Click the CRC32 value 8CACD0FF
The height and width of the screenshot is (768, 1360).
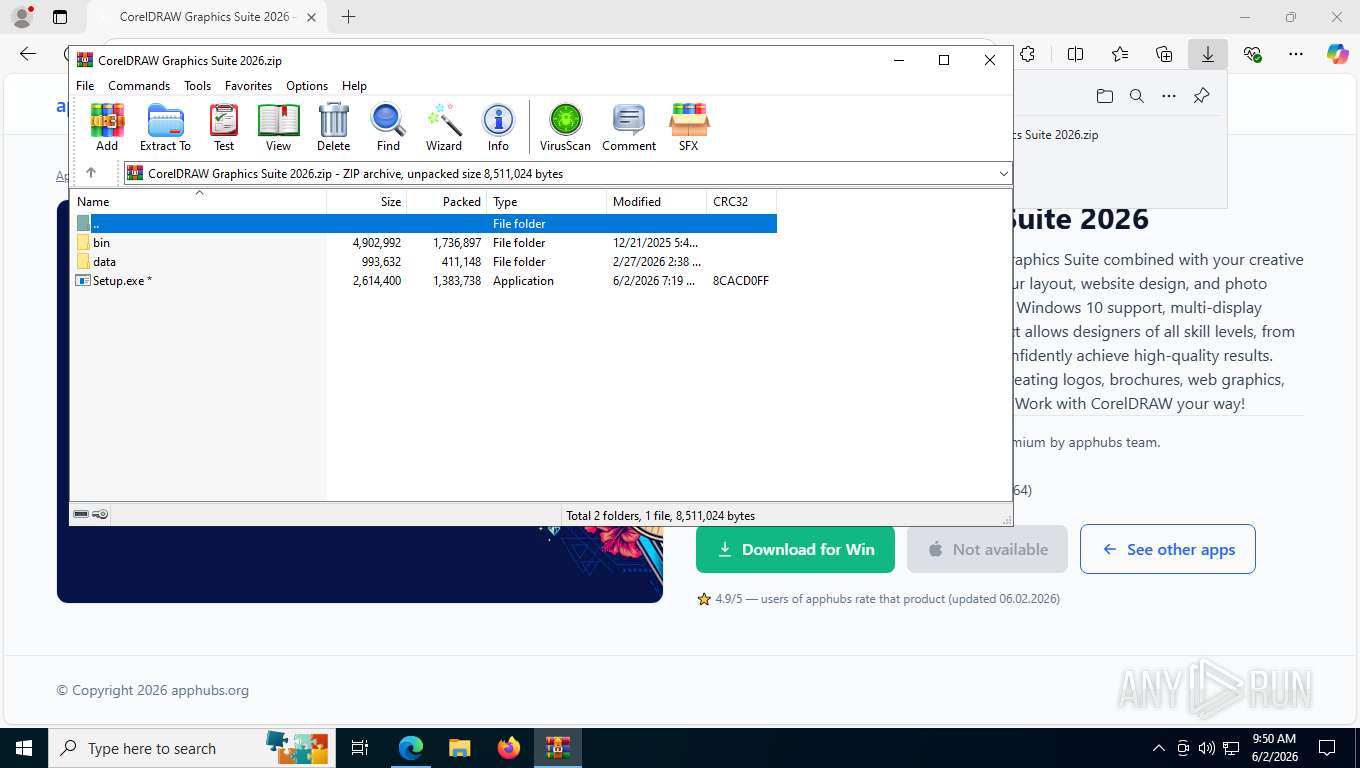click(741, 281)
